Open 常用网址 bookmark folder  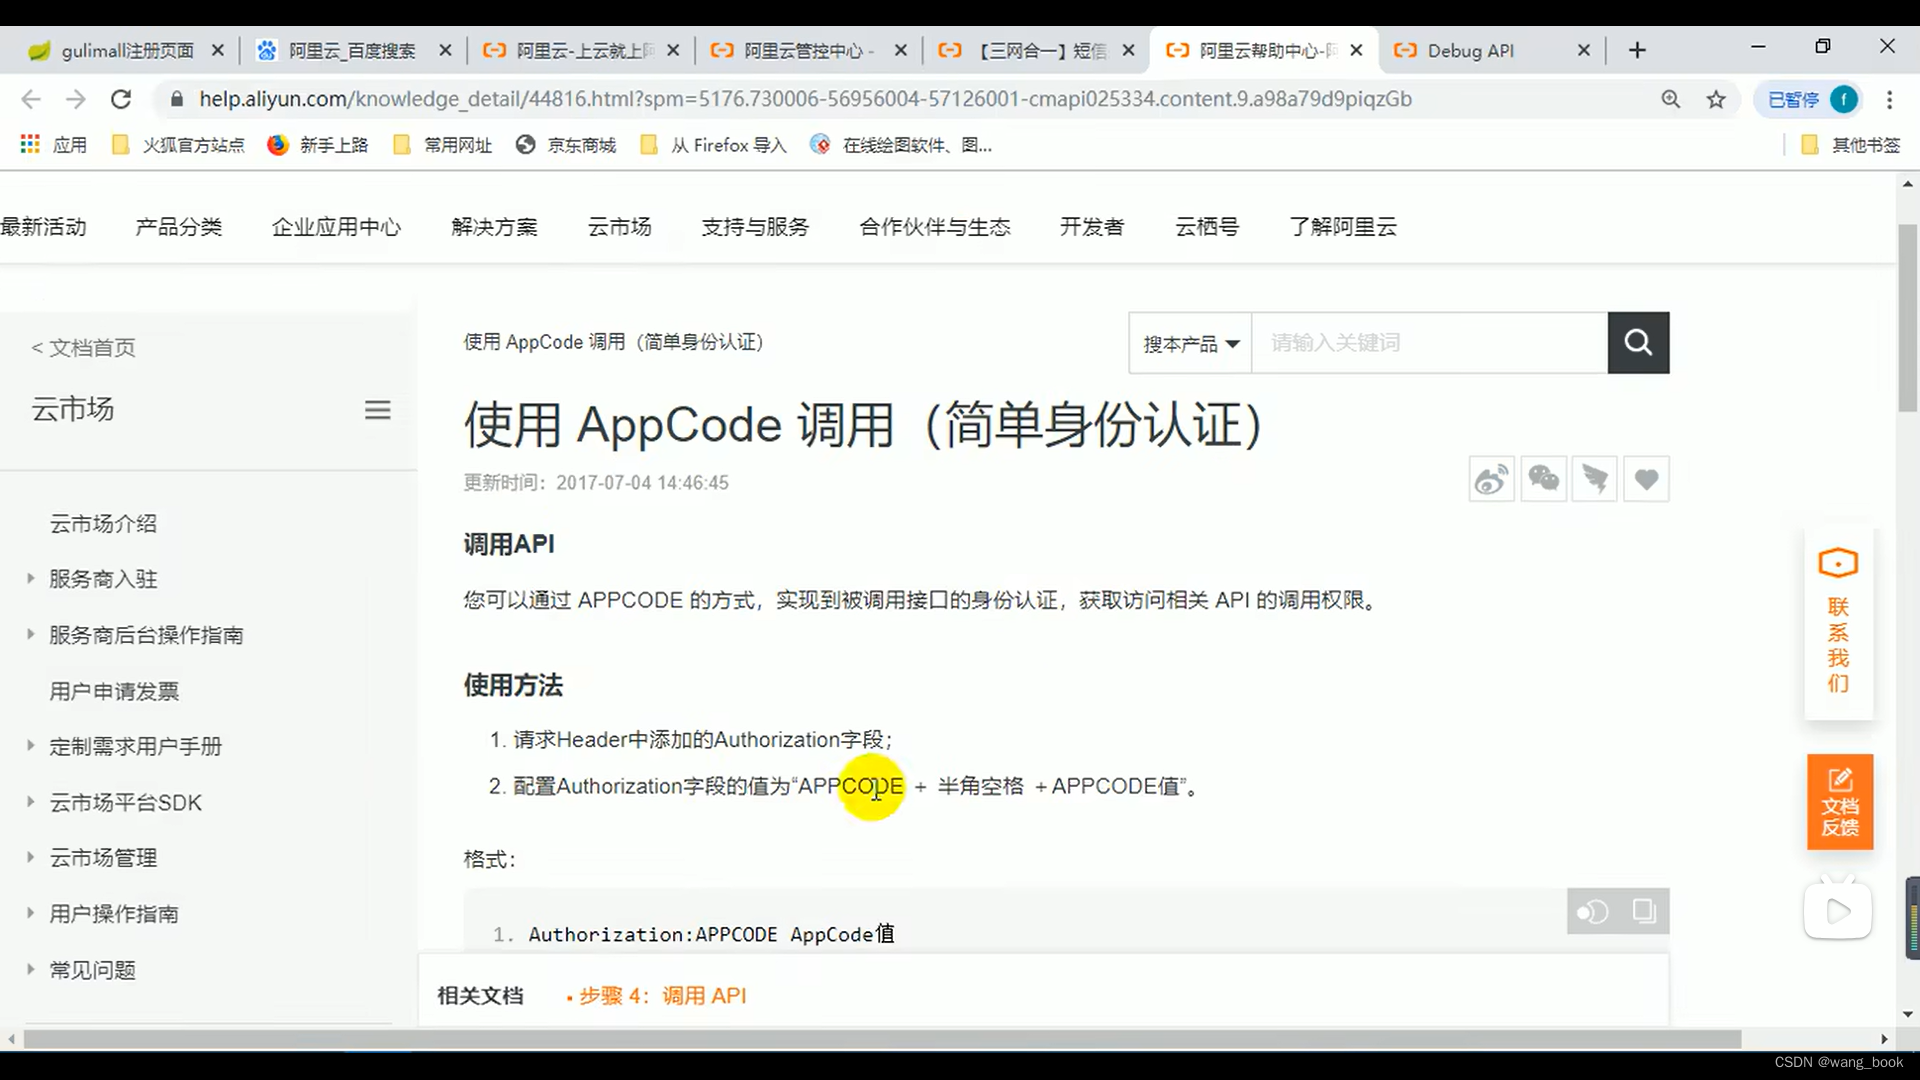(x=442, y=145)
